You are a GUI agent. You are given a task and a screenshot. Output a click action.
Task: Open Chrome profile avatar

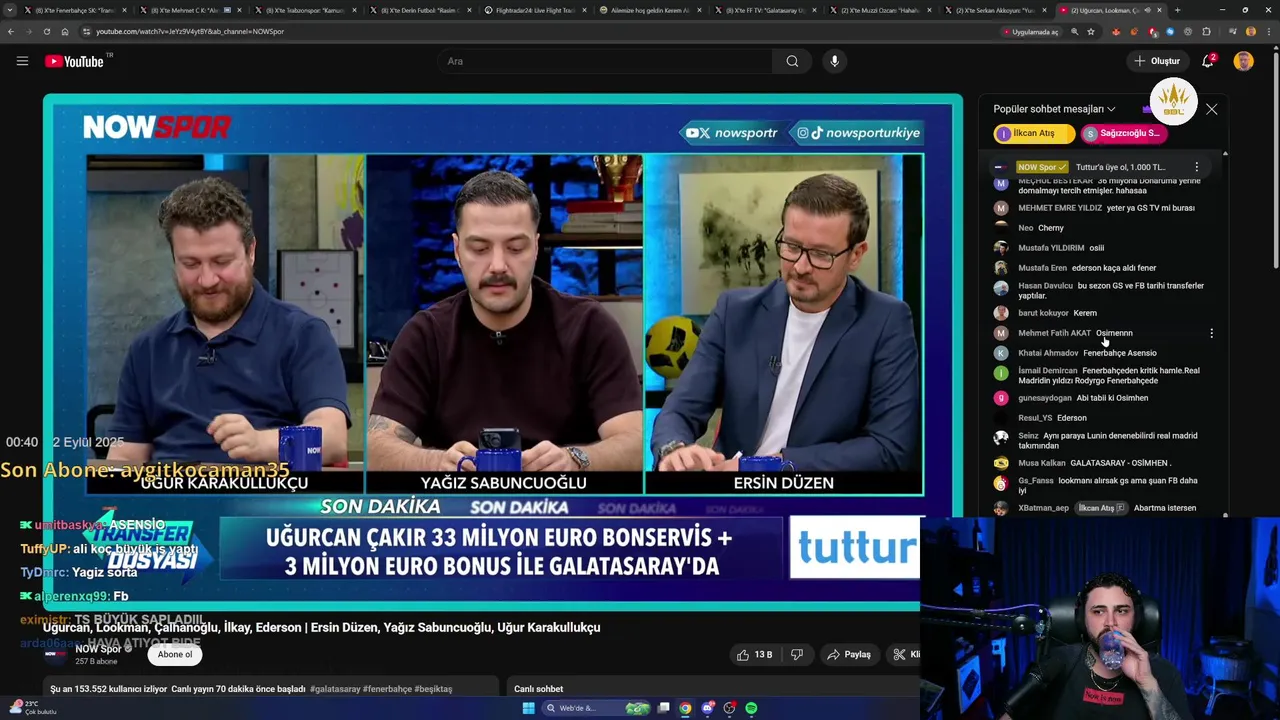pos(1250,31)
